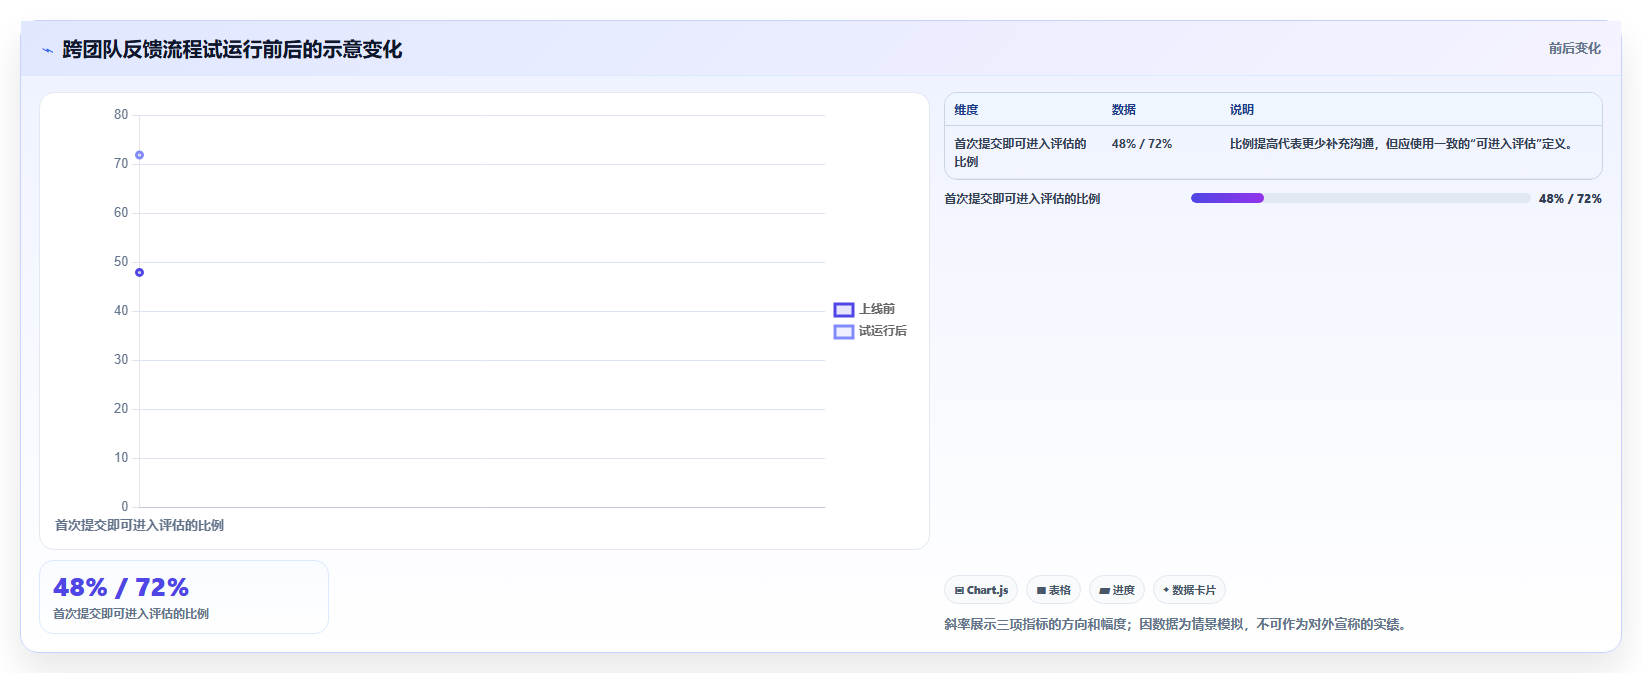Select the 数据卡片 chip
Screen dimensions: 1642x673
tap(1189, 590)
